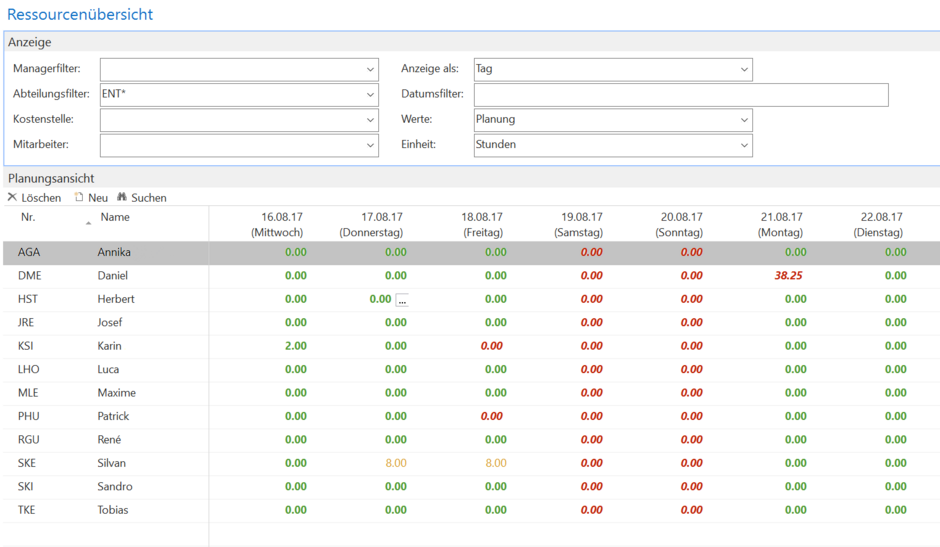
Task: Collapse the Anzeige section header
Action: click(472, 42)
